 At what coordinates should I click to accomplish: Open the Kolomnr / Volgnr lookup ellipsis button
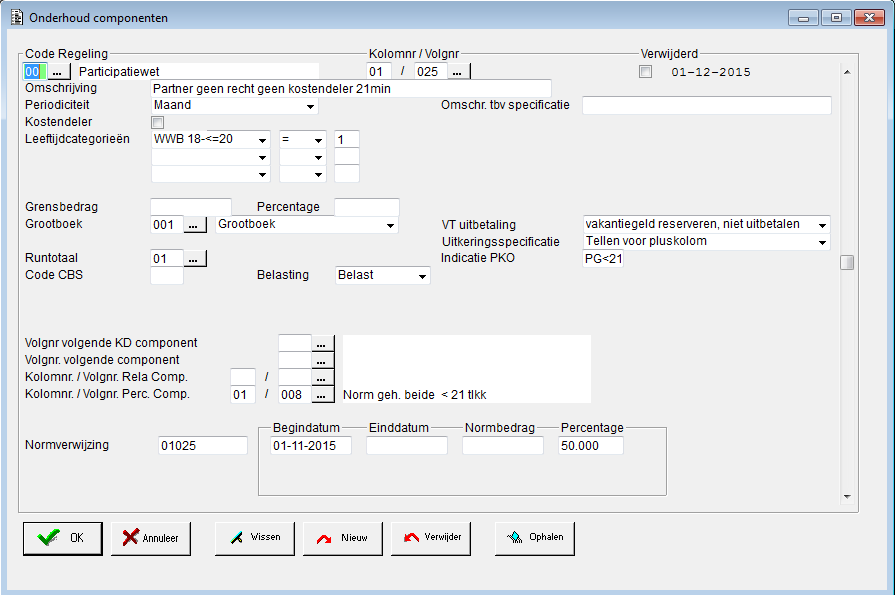[x=458, y=72]
